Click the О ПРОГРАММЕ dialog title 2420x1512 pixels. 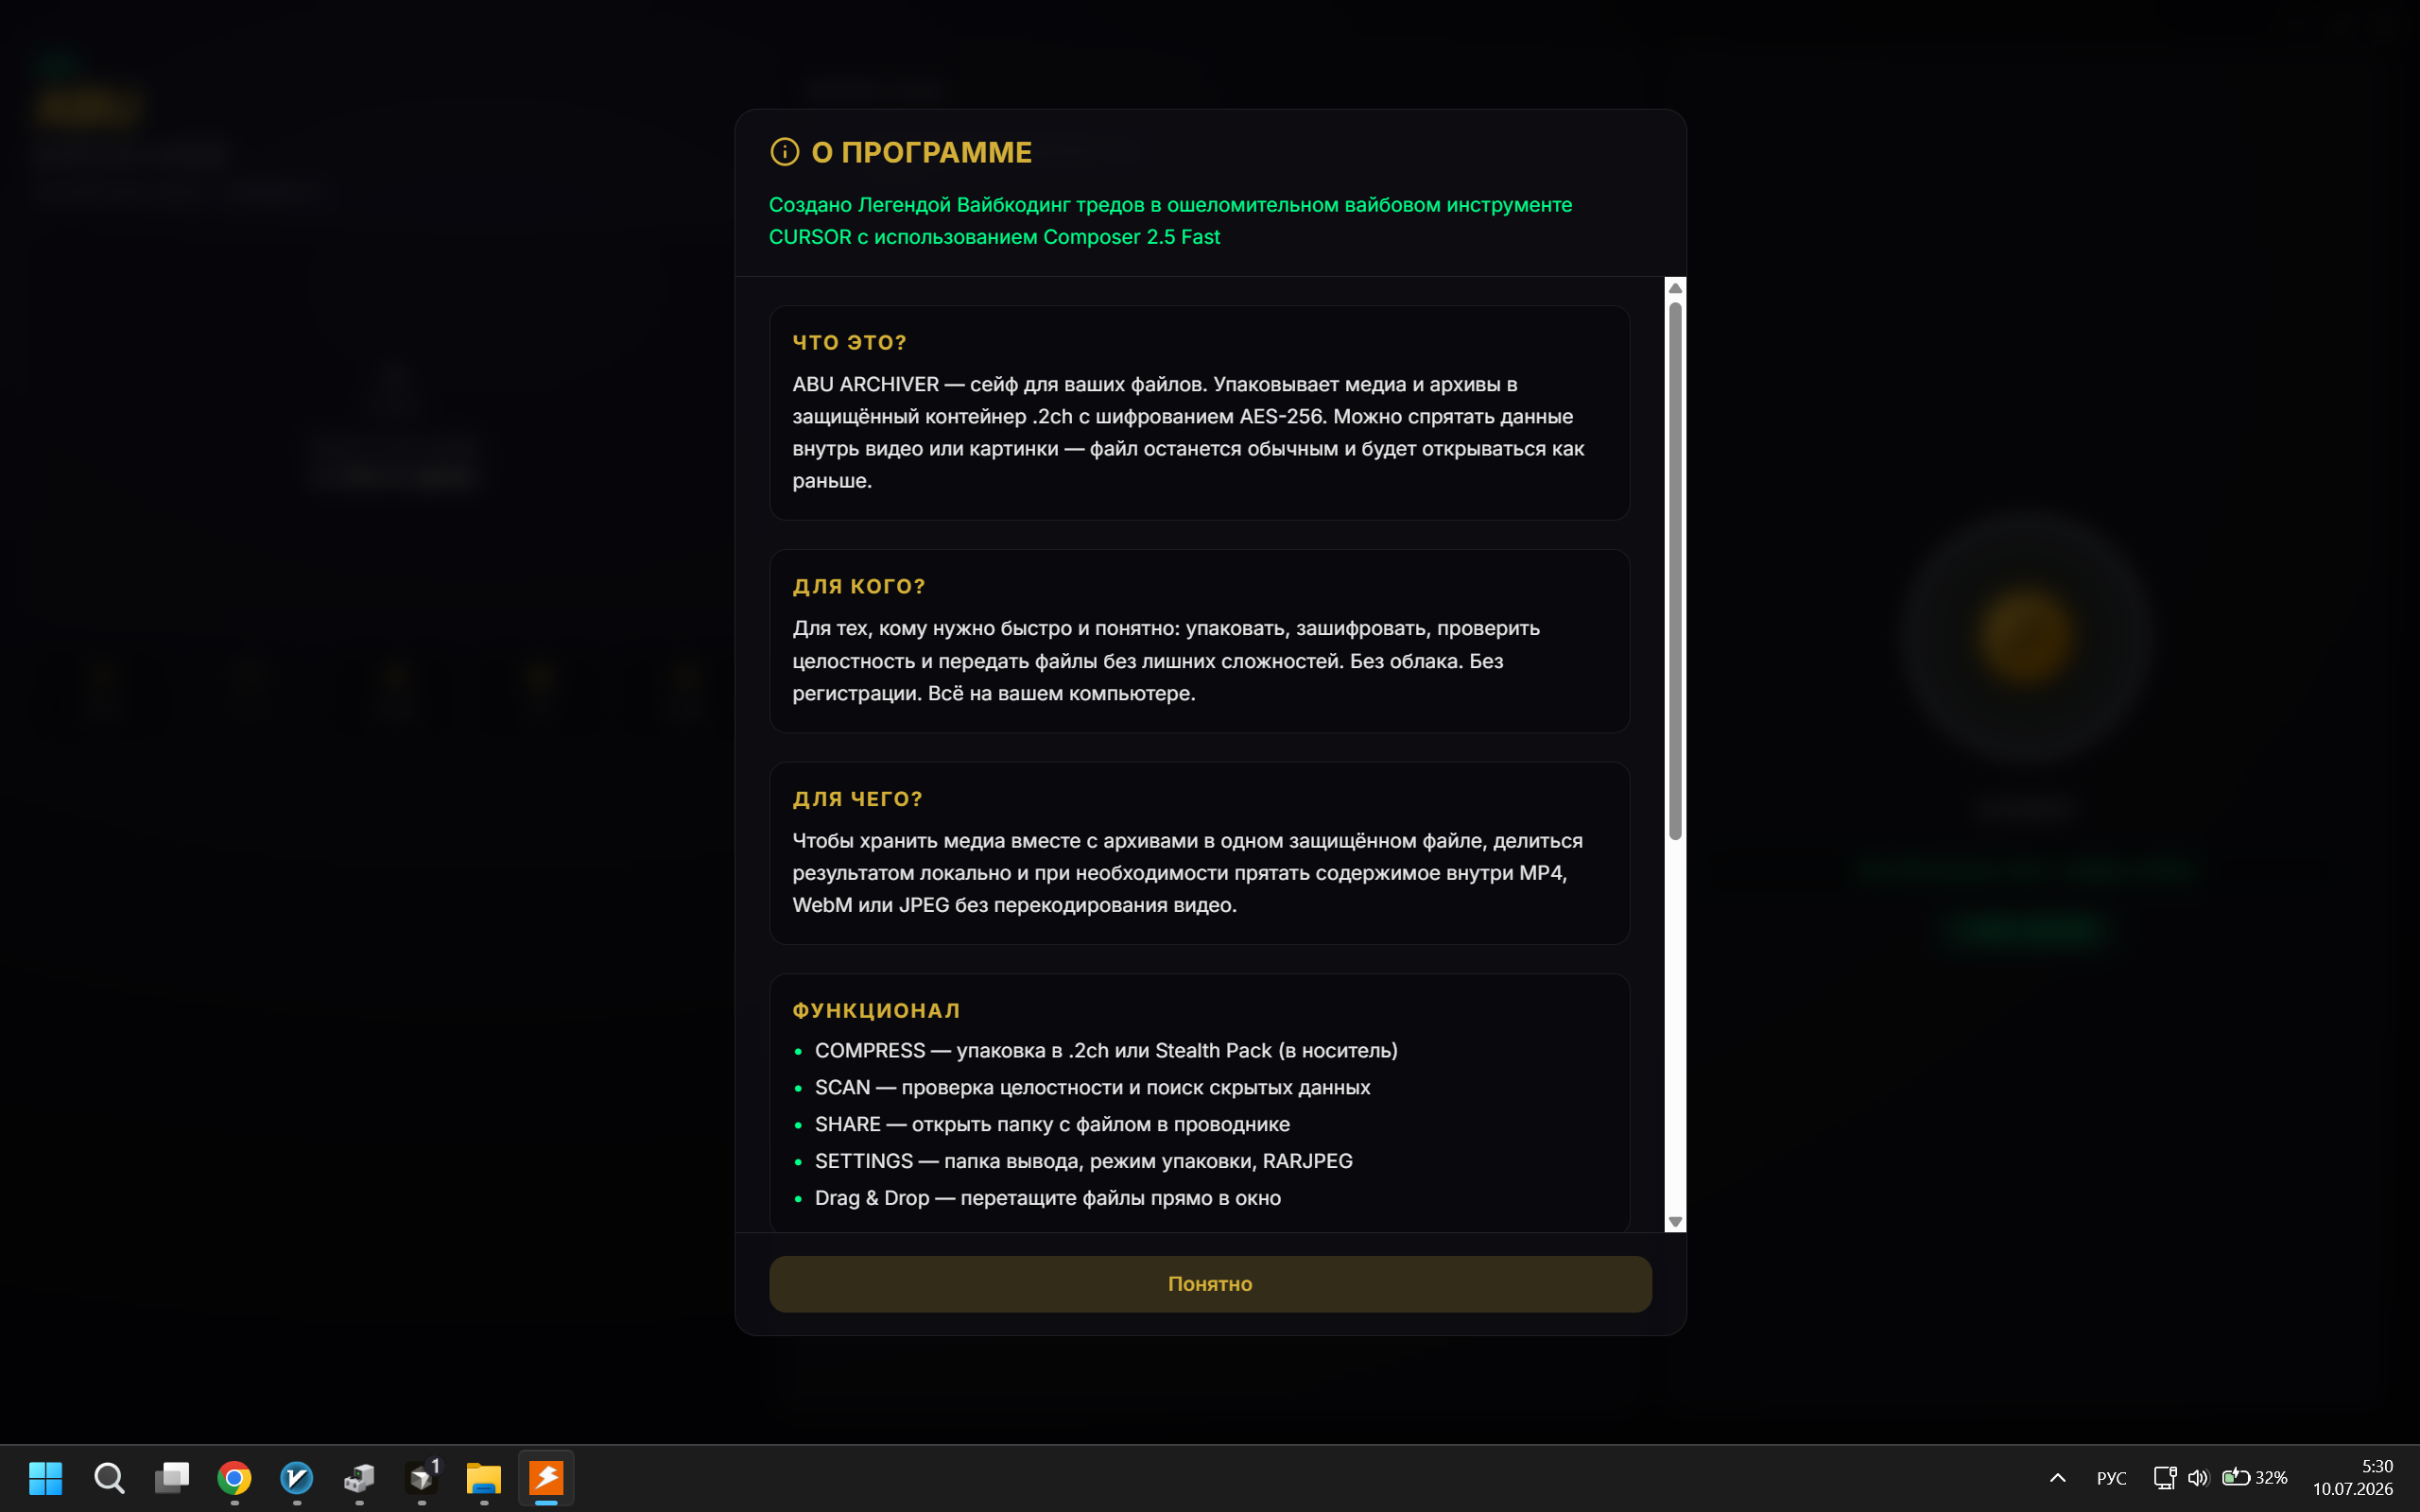[921, 152]
